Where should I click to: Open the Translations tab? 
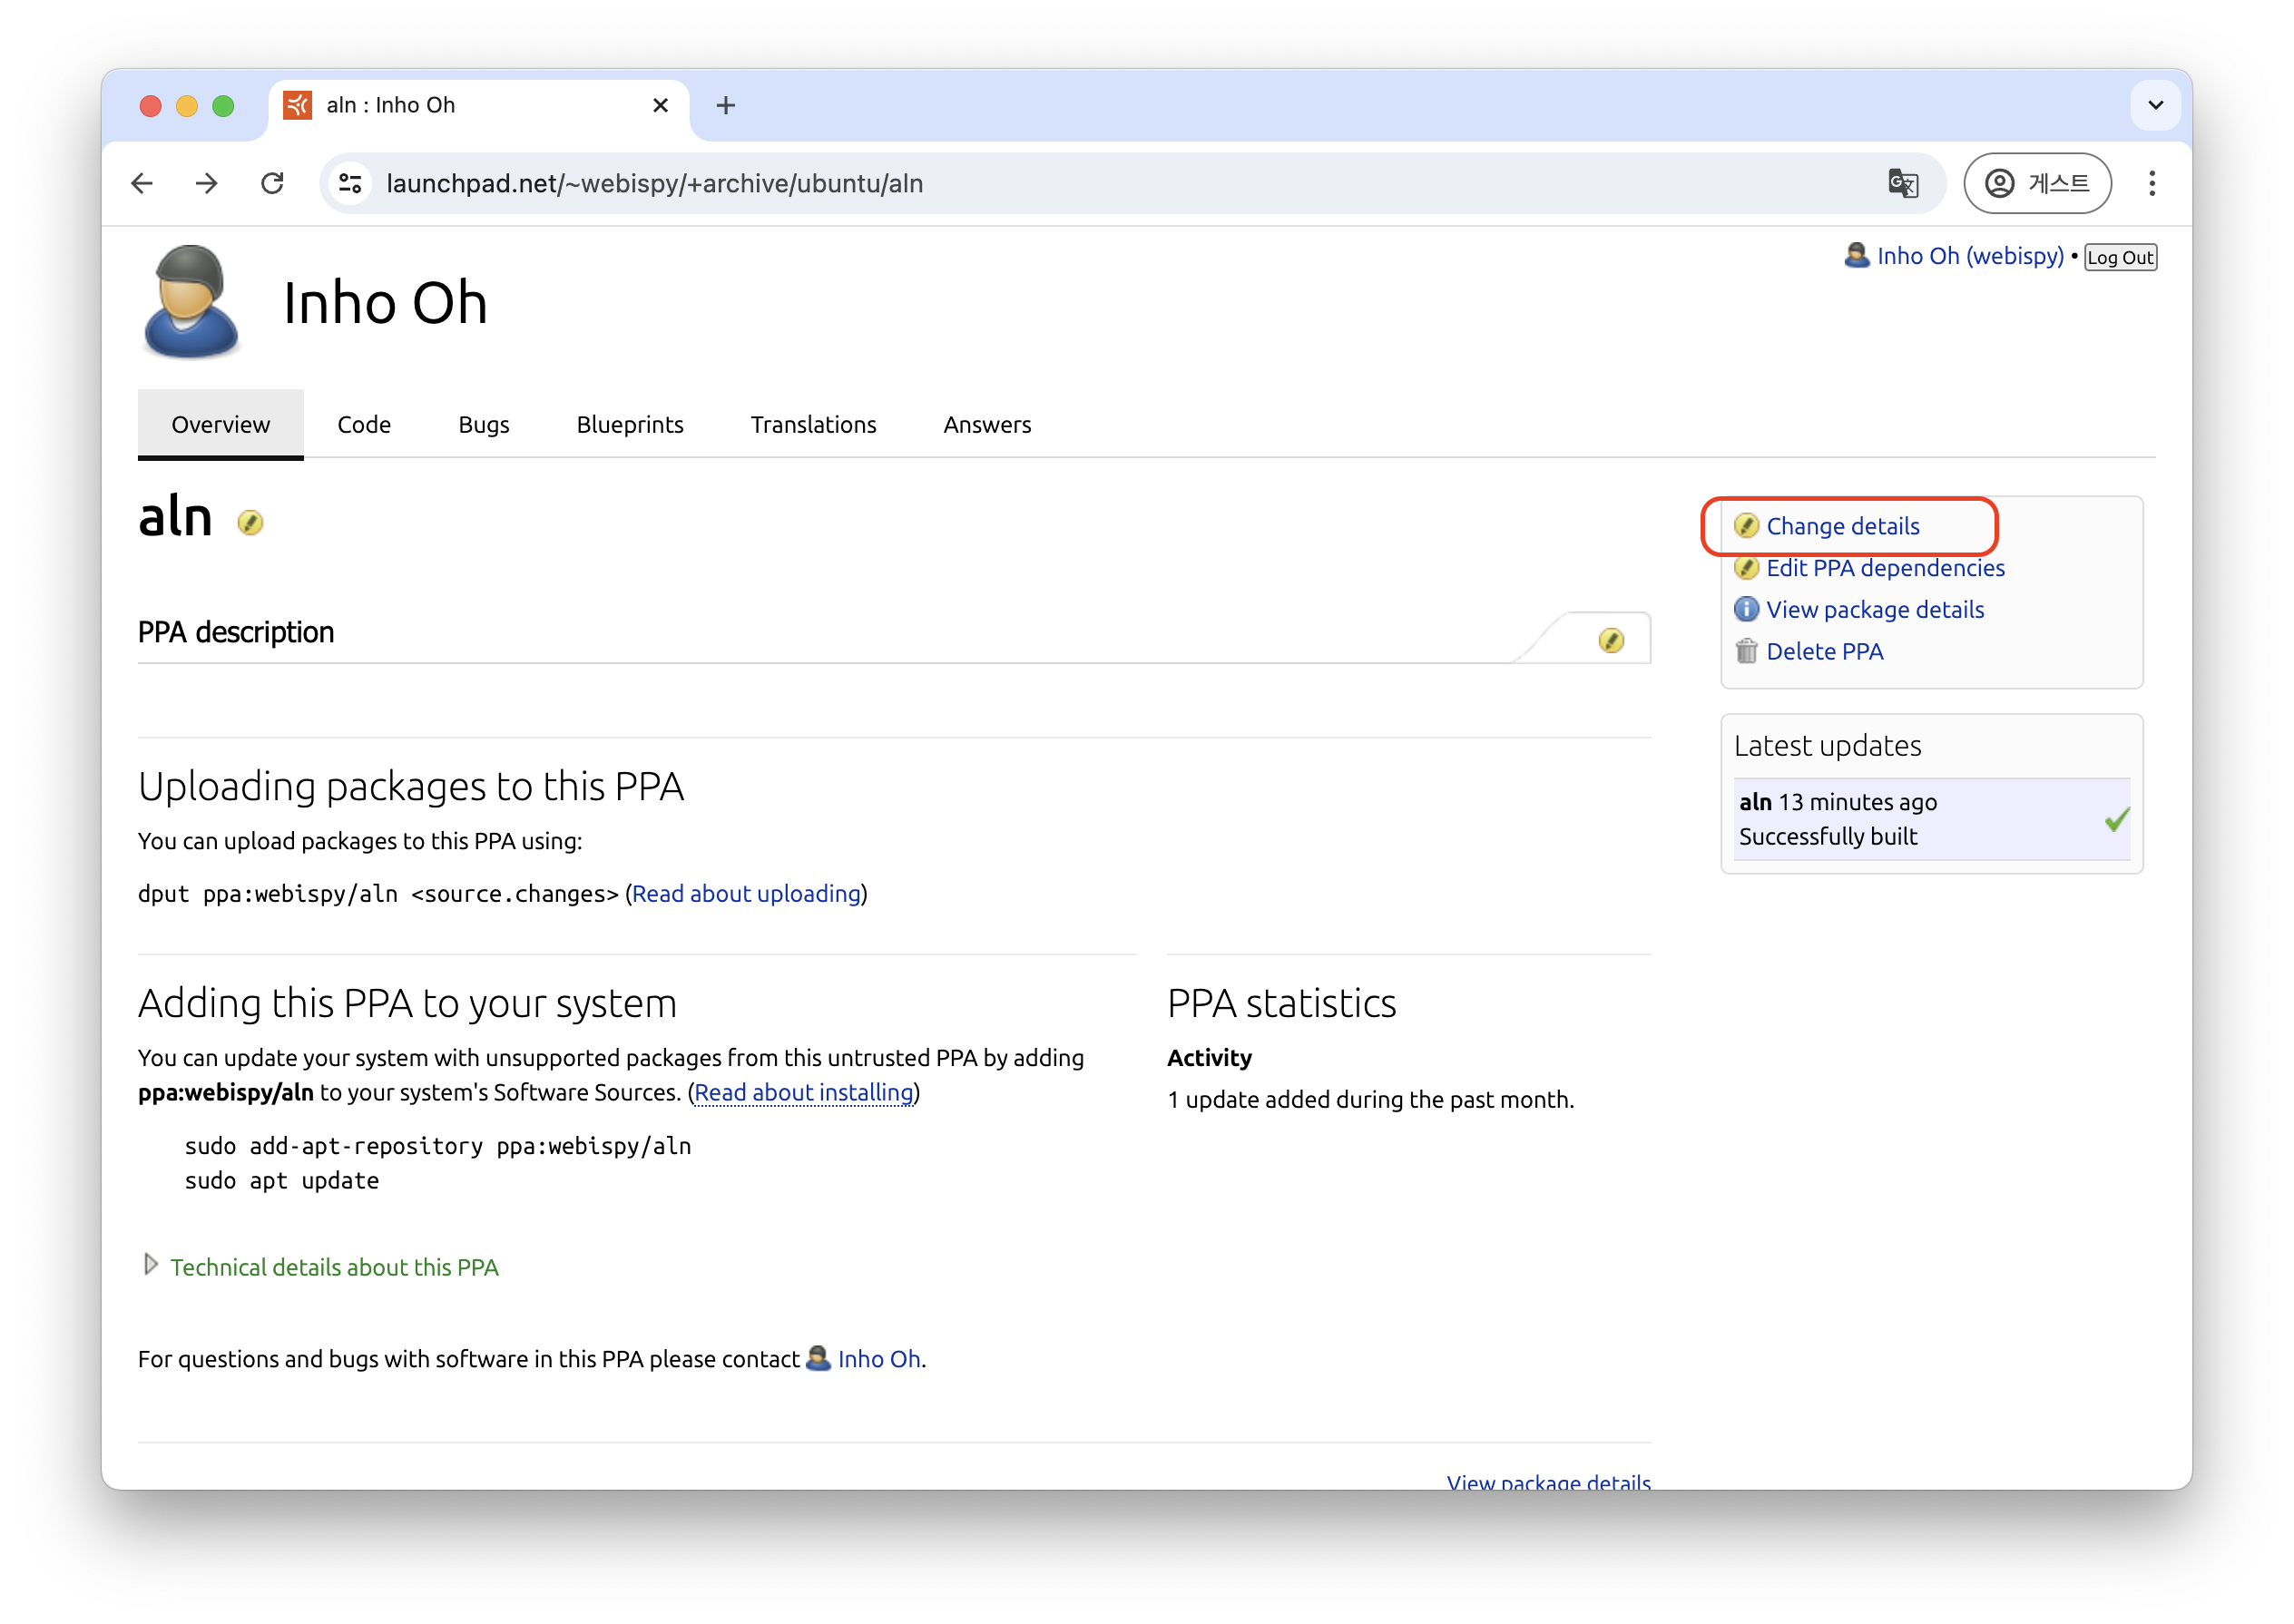(813, 424)
